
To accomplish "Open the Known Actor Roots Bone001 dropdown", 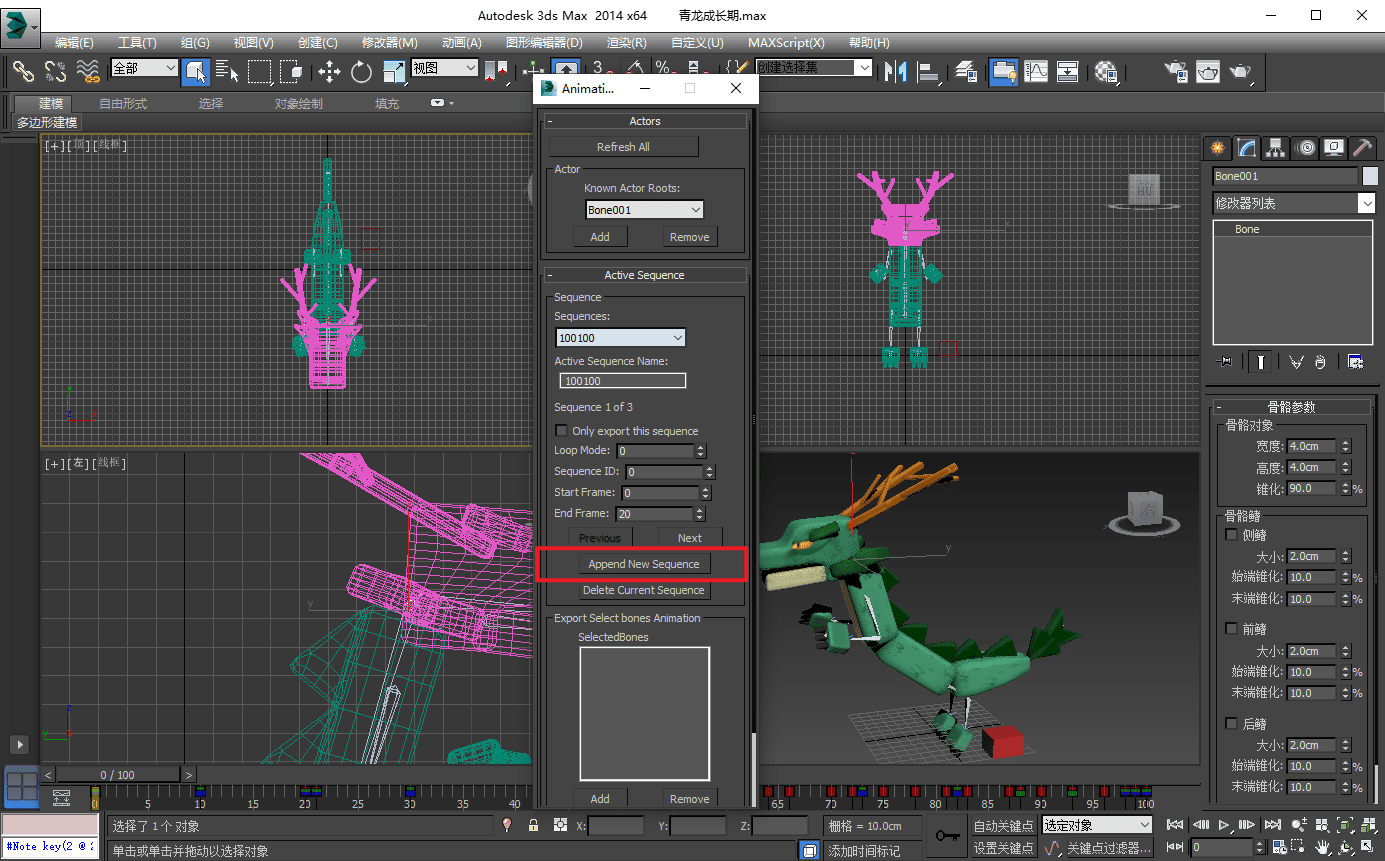I will point(644,210).
